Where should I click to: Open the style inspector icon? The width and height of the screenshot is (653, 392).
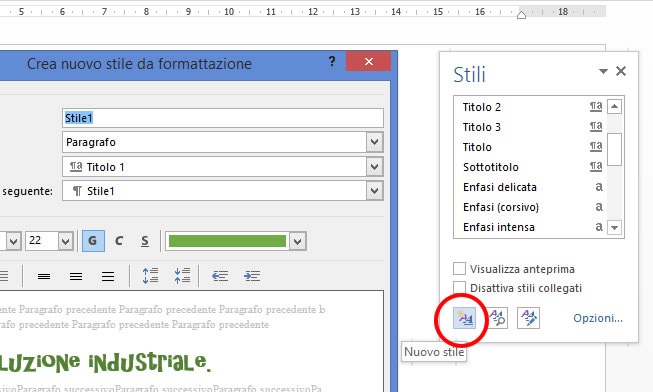[497, 318]
